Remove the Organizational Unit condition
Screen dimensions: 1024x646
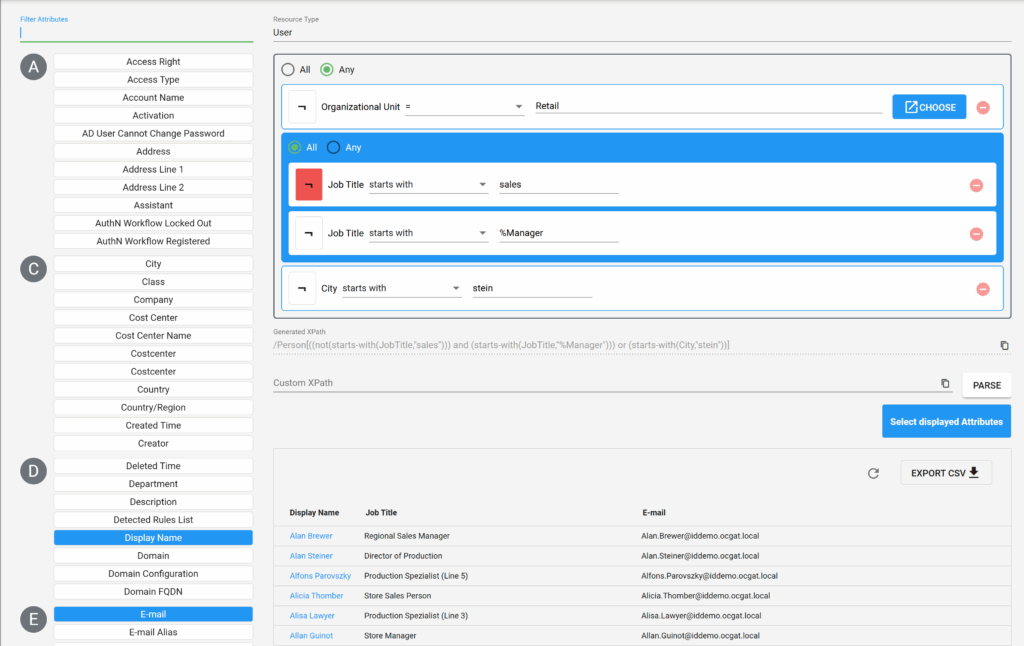pos(983,108)
